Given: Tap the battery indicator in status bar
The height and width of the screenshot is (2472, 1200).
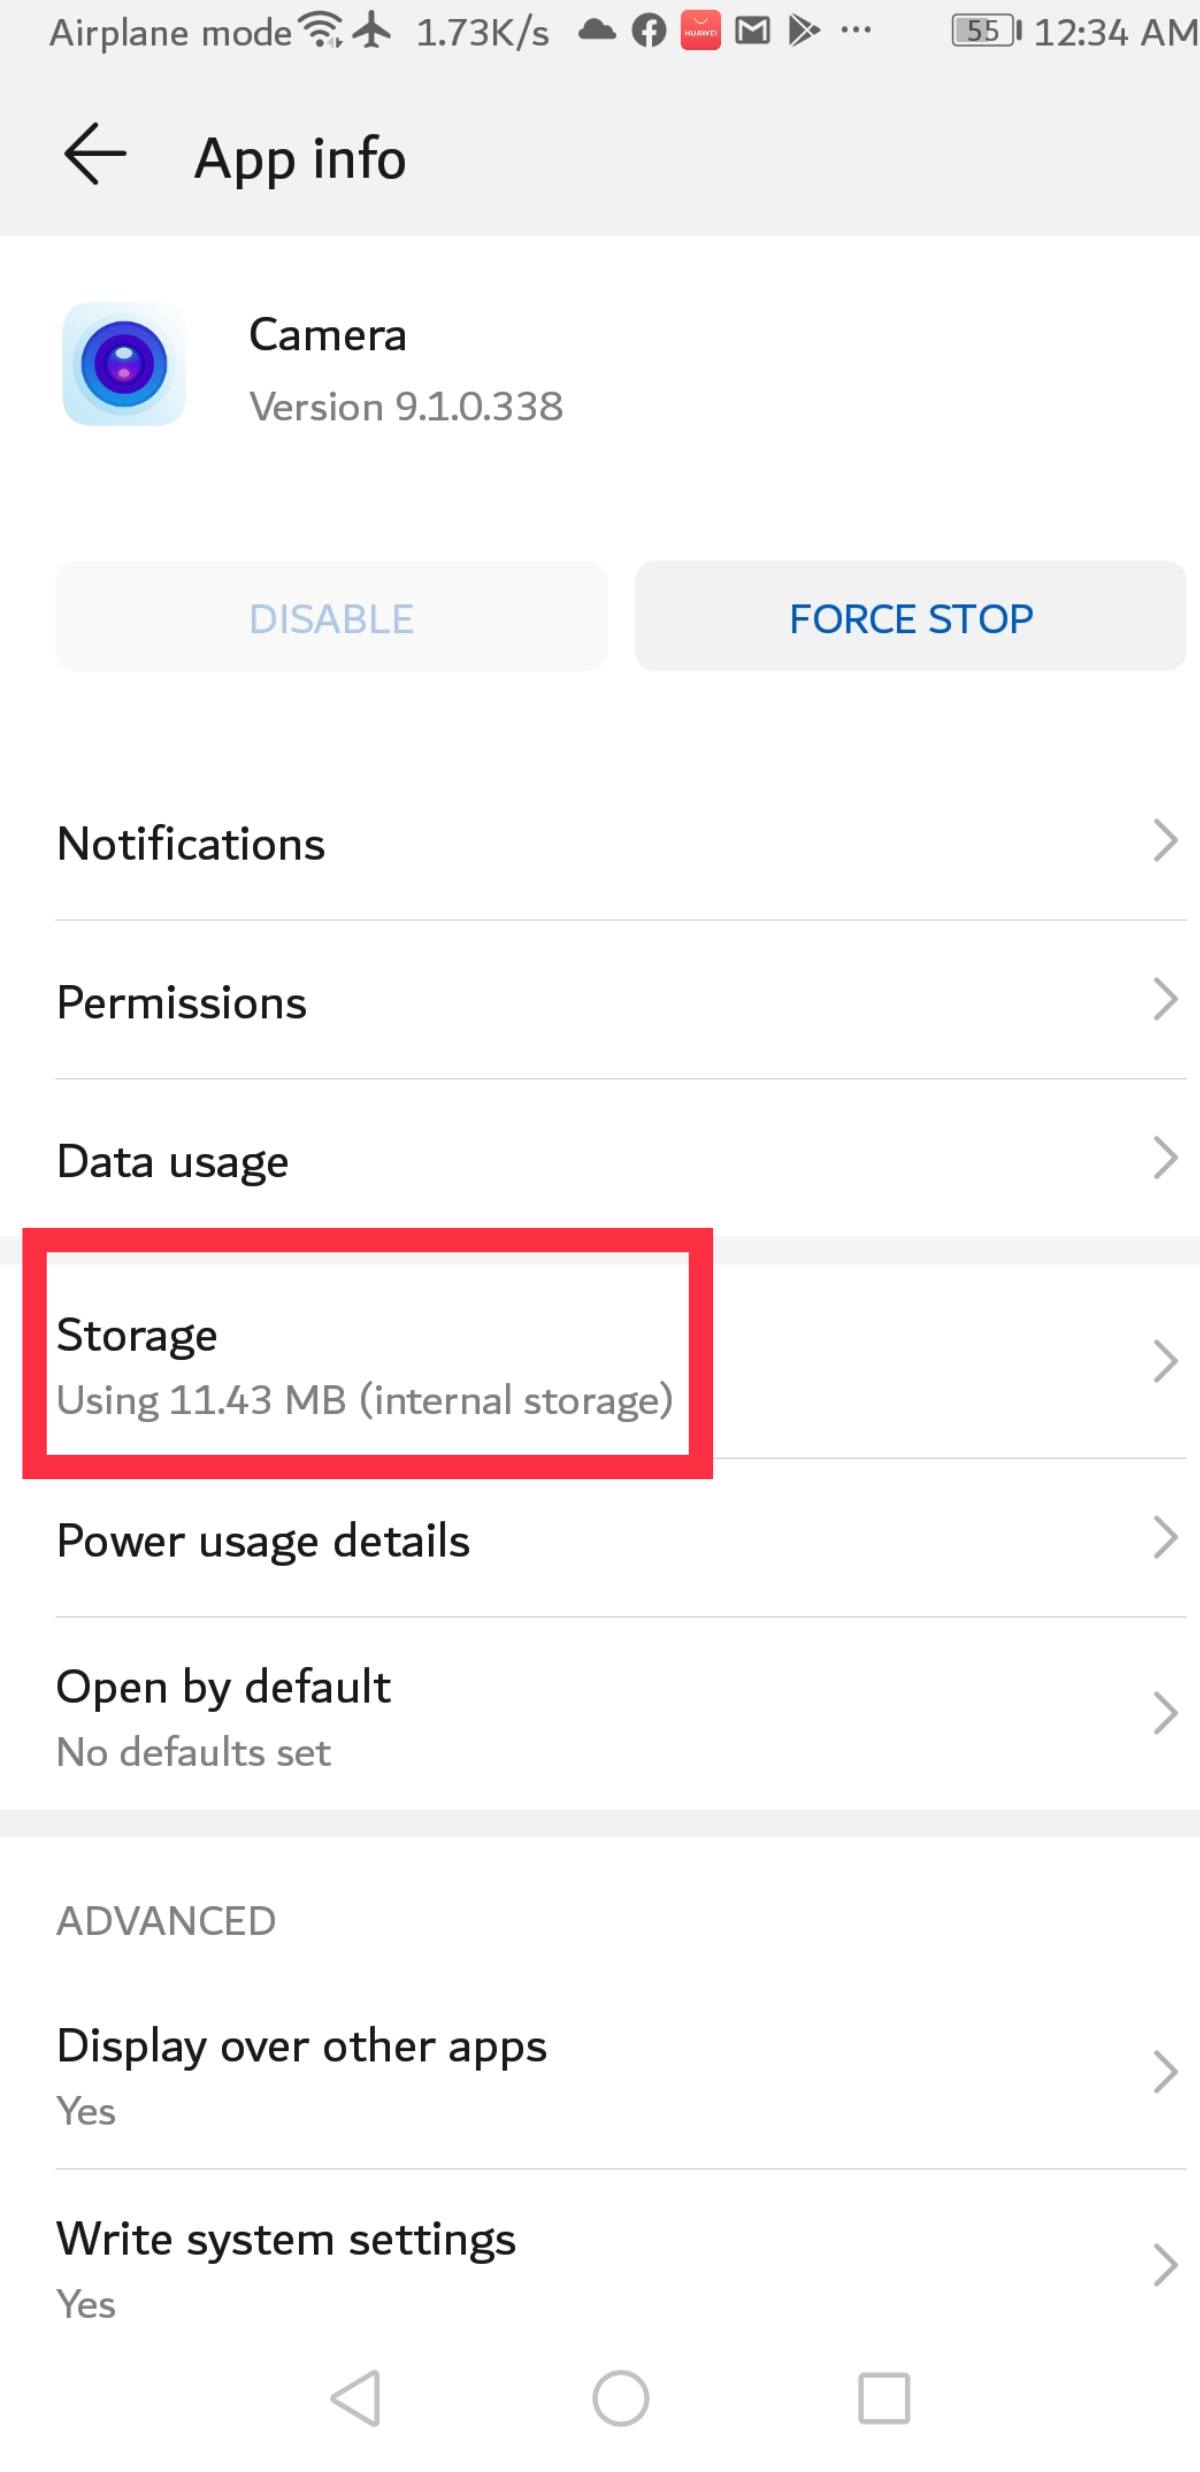Looking at the screenshot, I should 983,30.
